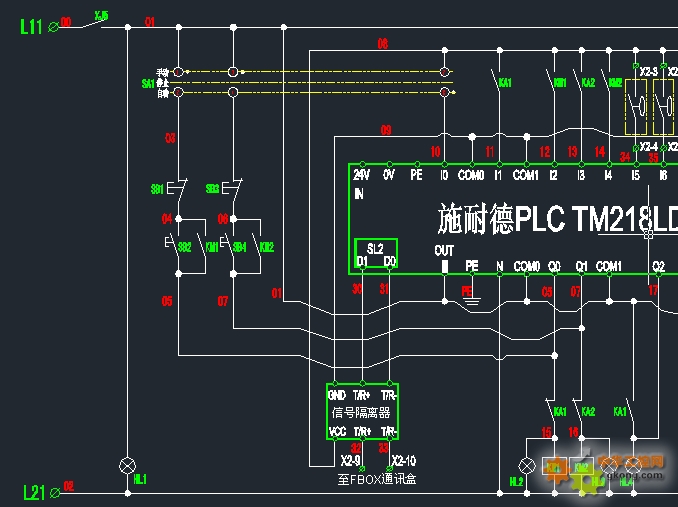Pick the SB4 pushbutton contact
This screenshot has height=507, width=678.
click(x=228, y=245)
